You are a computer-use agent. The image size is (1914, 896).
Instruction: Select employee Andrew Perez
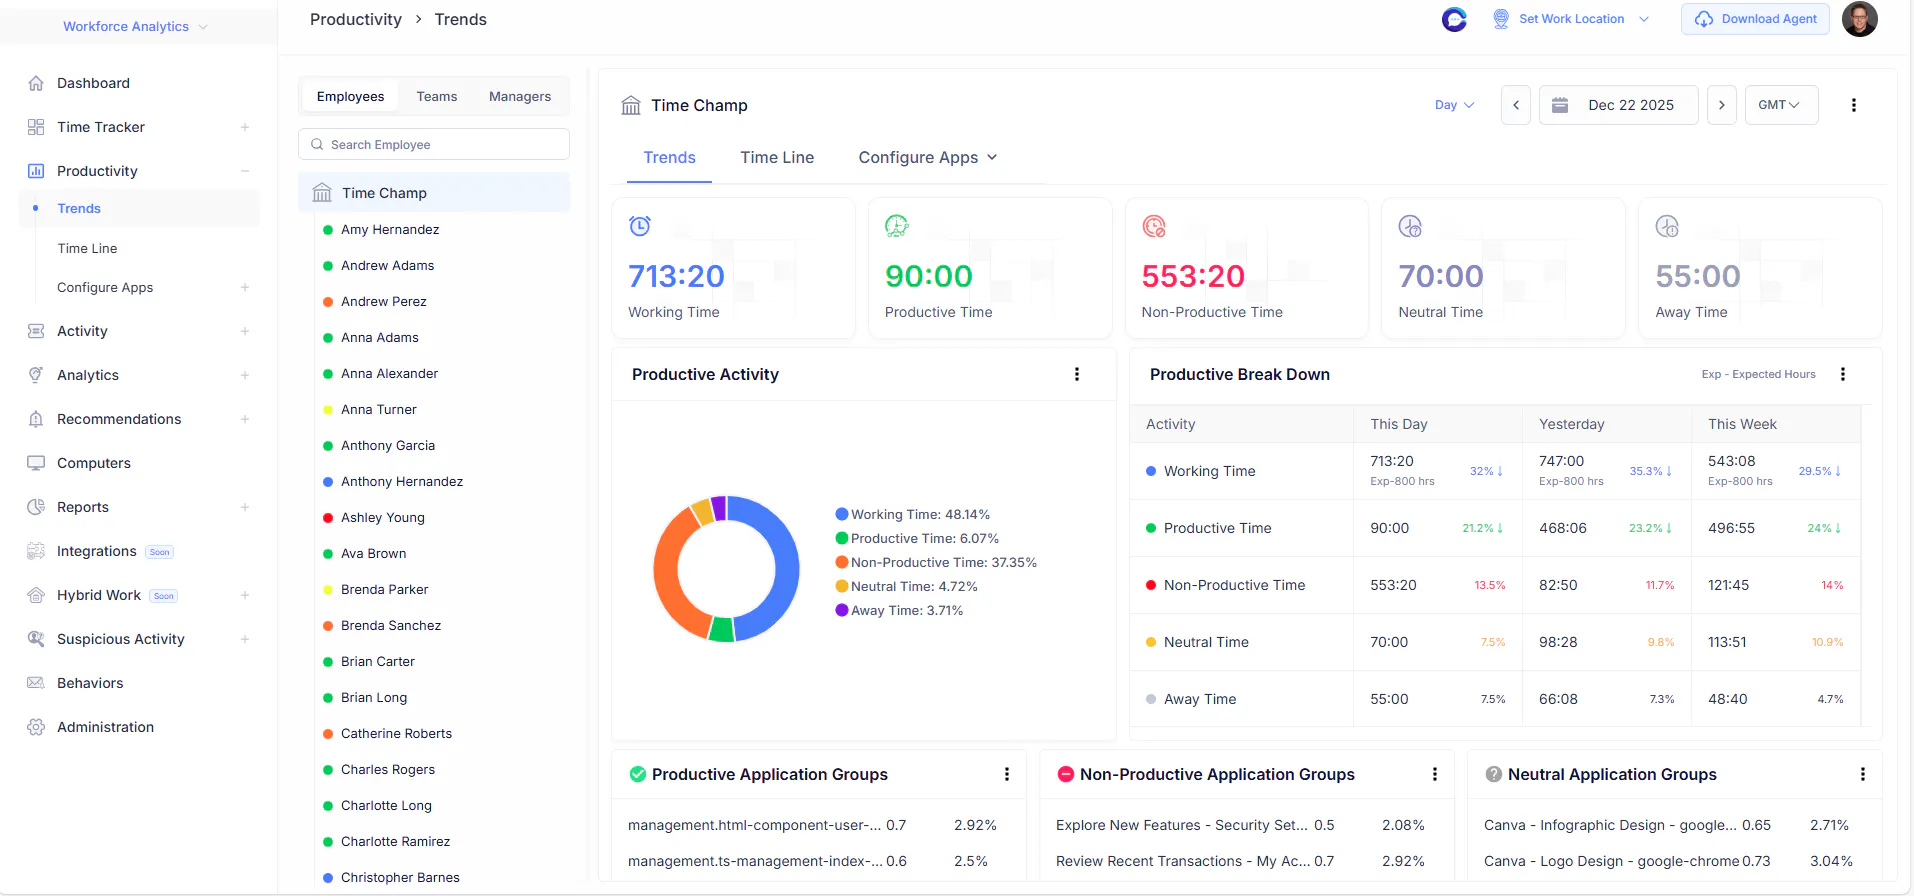coord(383,301)
